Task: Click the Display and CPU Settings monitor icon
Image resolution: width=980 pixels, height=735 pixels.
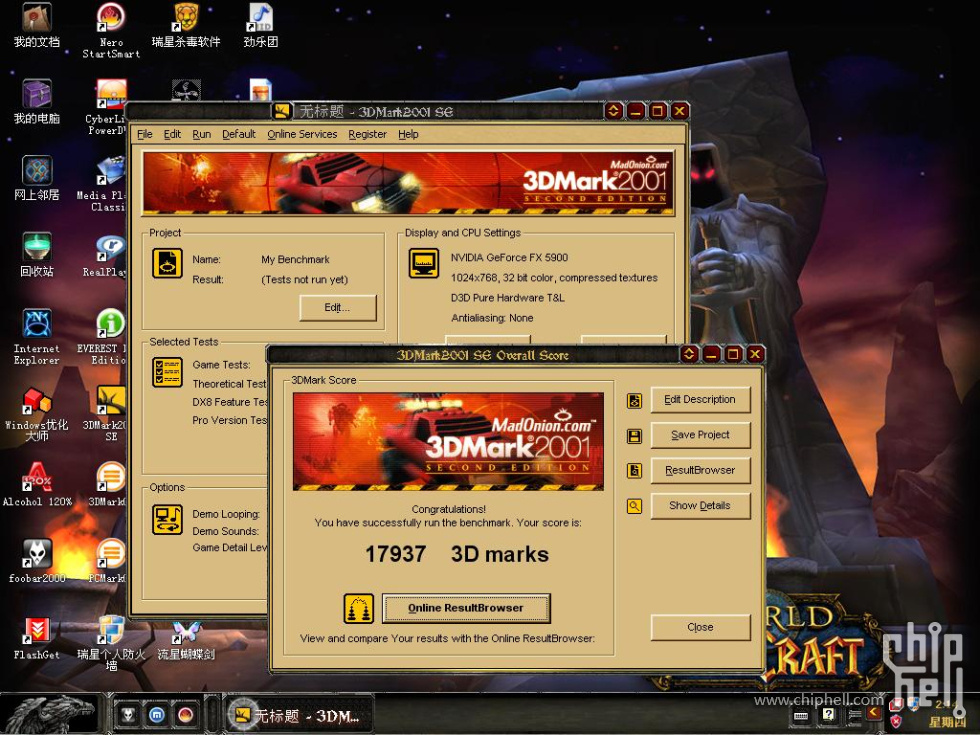Action: coord(424,263)
